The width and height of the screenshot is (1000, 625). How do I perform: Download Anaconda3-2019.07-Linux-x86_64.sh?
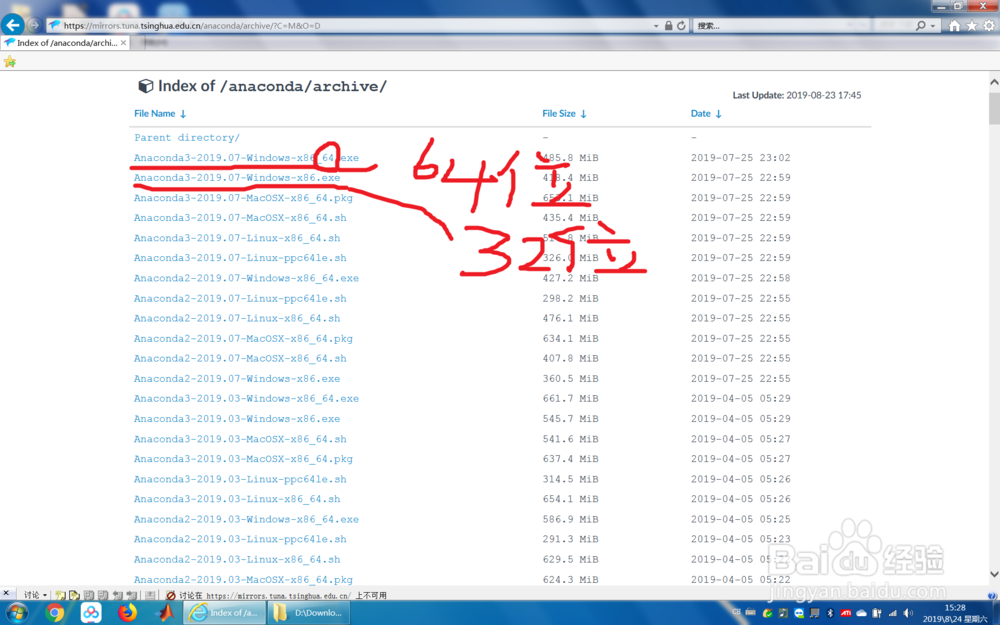coord(237,238)
